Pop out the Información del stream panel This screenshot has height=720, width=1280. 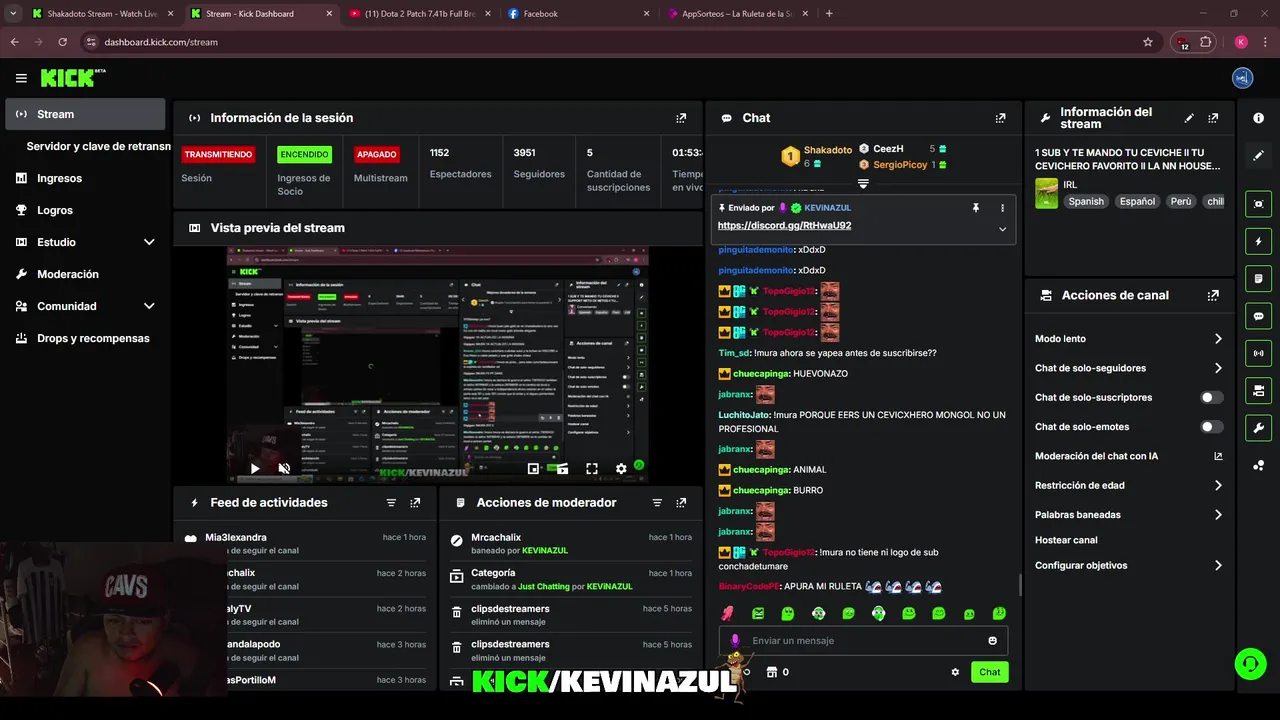1213,118
